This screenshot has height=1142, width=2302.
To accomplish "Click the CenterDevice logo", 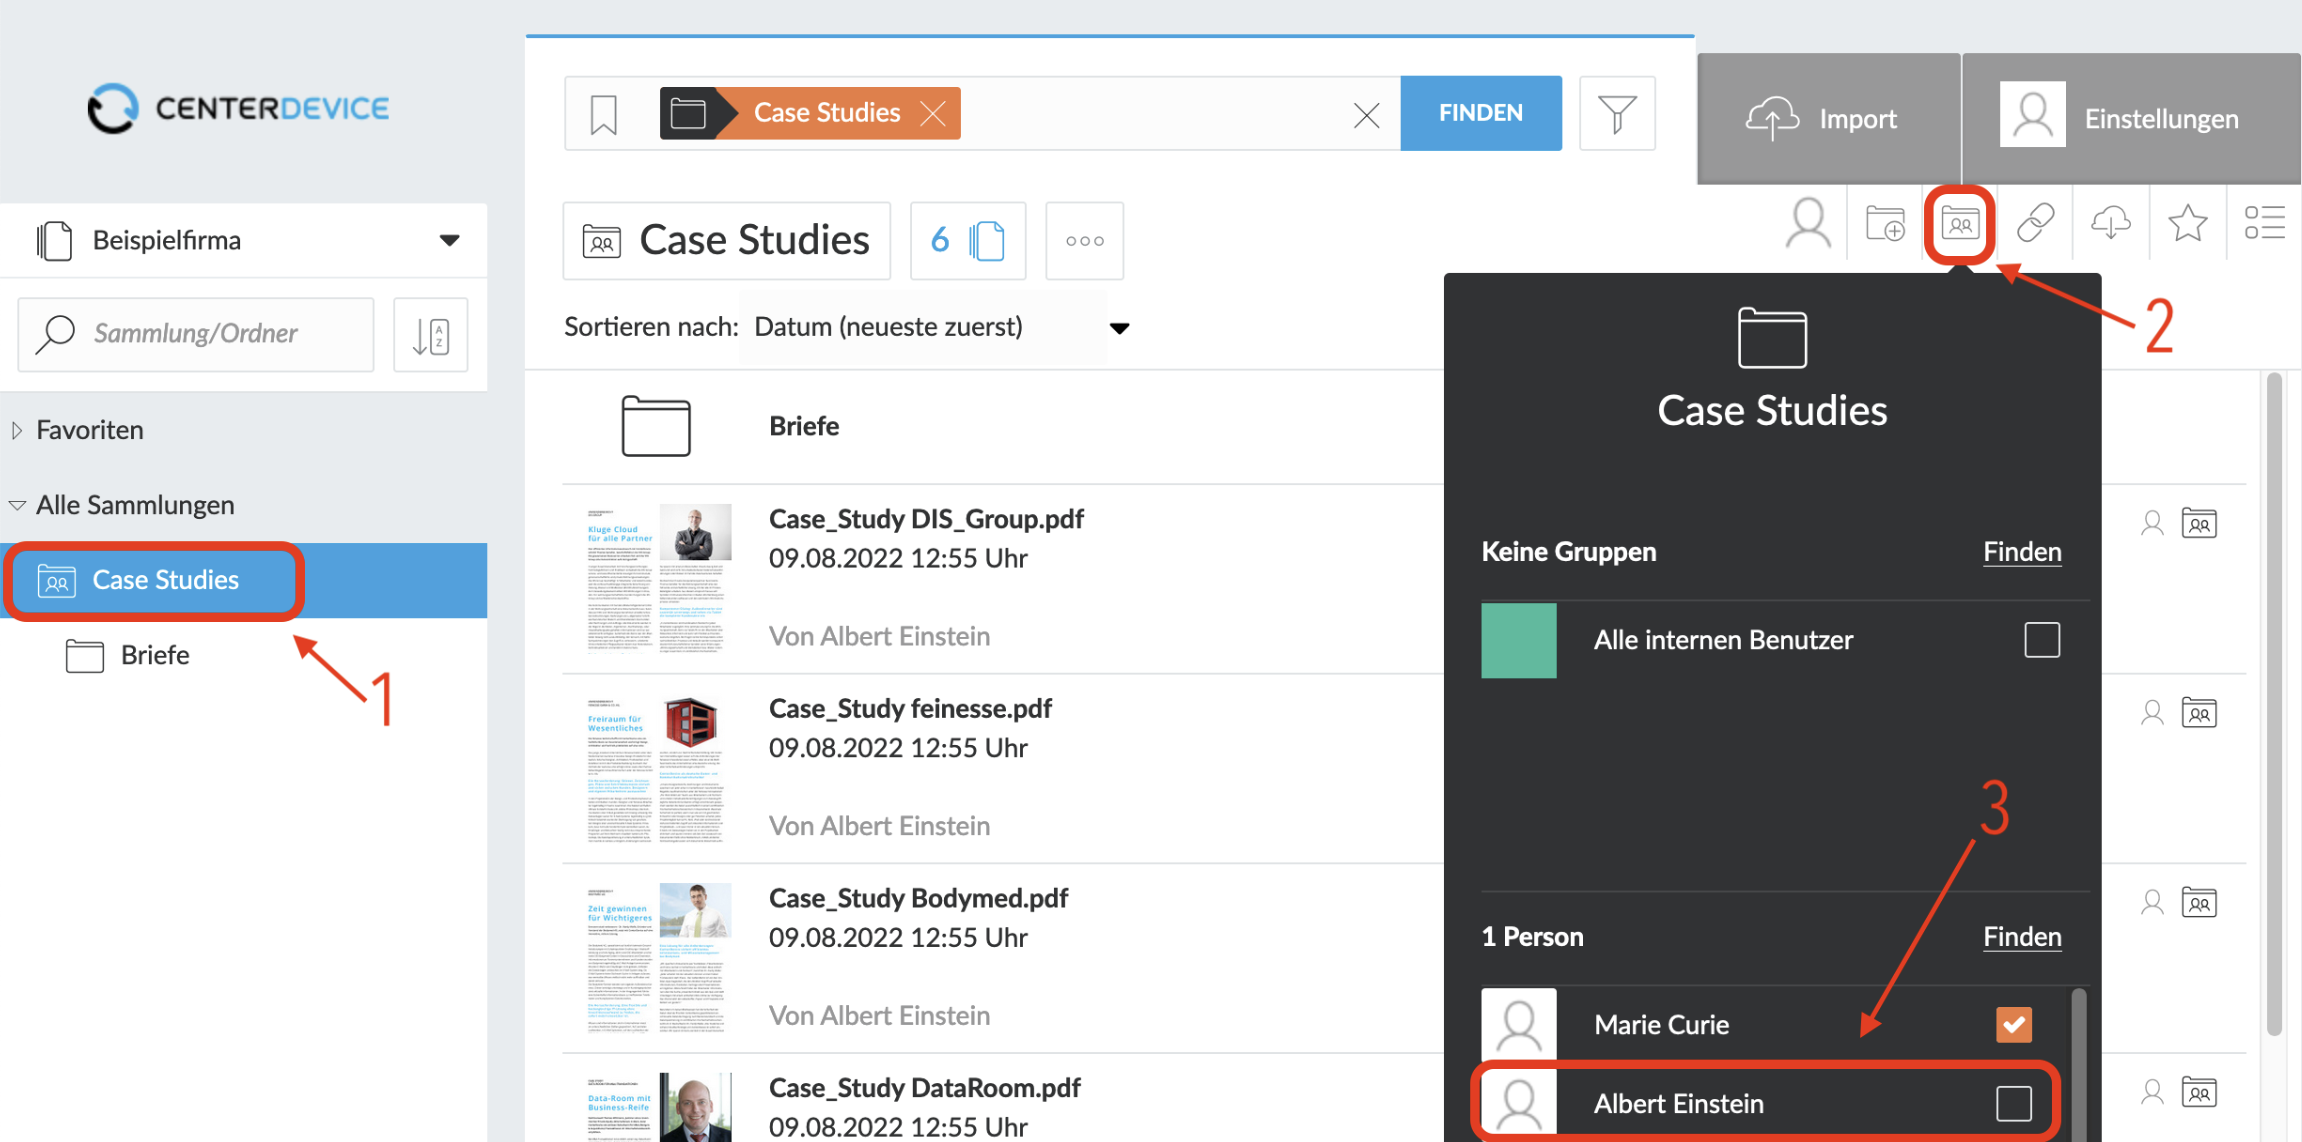I will click(x=238, y=108).
